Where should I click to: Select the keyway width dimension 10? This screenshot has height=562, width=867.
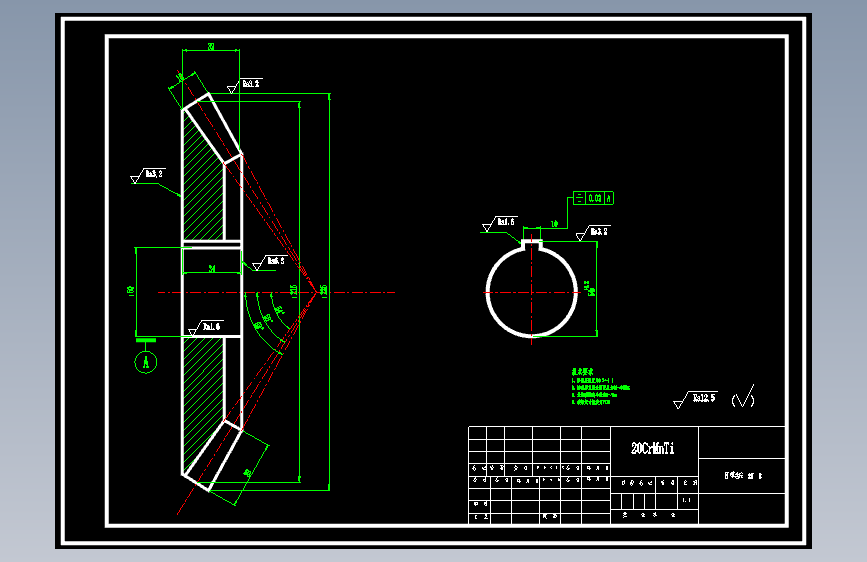[554, 223]
